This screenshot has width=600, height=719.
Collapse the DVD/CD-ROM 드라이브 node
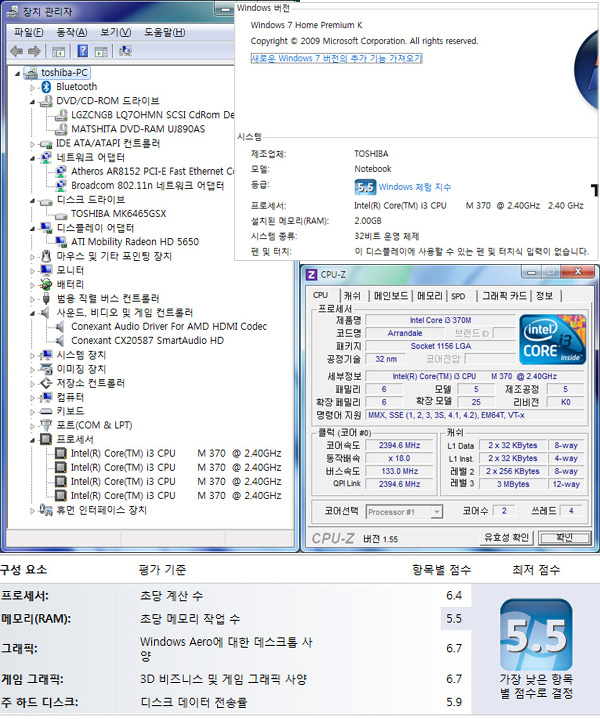point(32,101)
